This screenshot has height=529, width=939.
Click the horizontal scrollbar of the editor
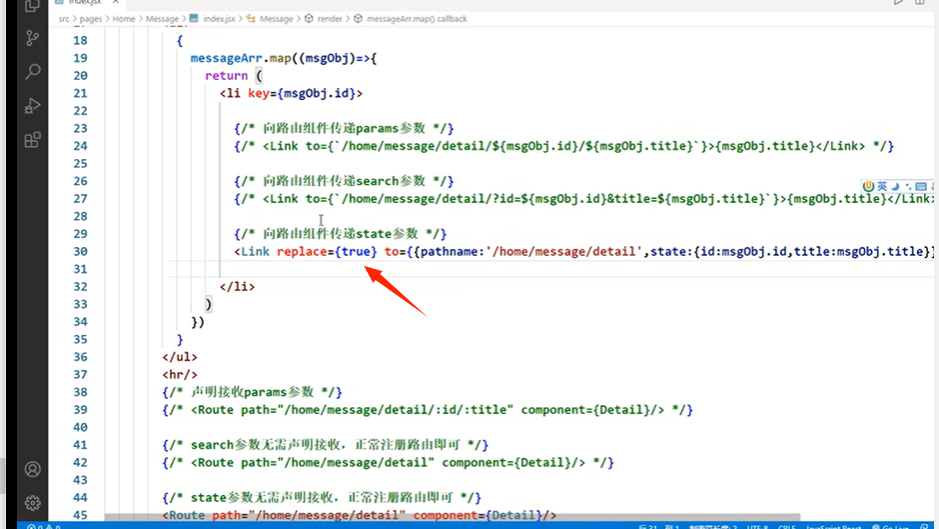pyautogui.click(x=452, y=517)
